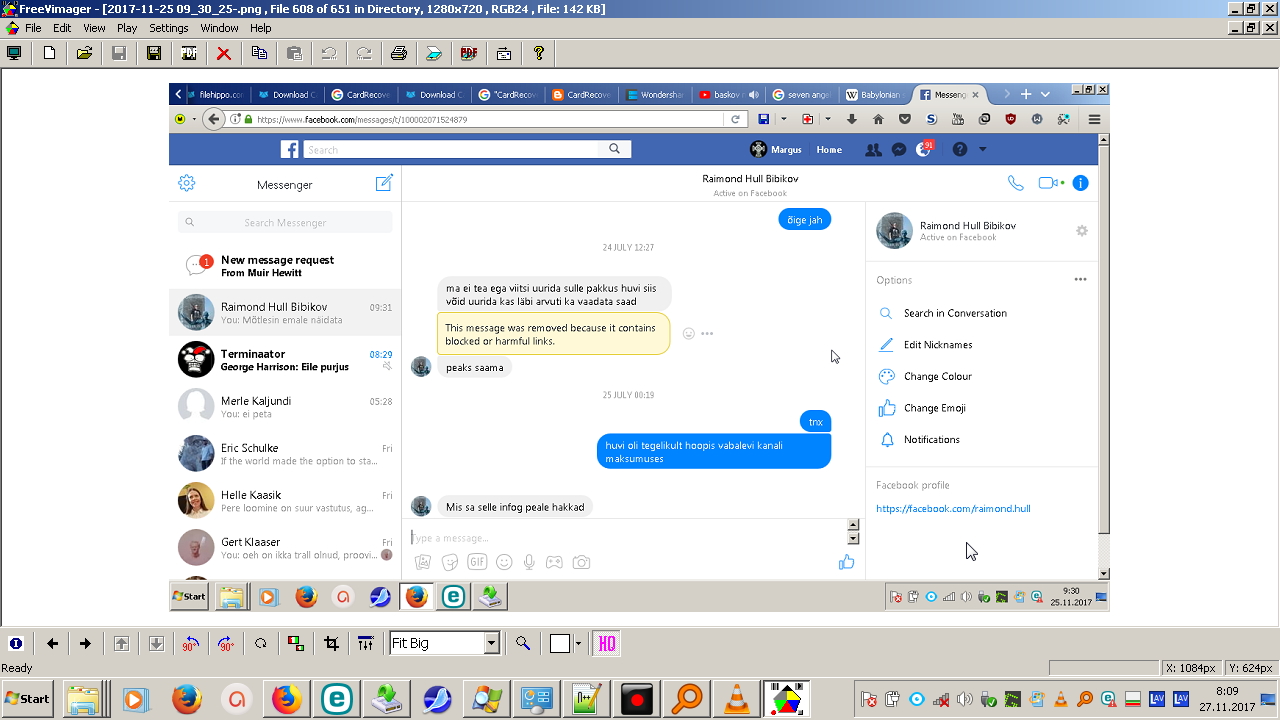This screenshot has width=1280, height=720.
Task: Open the Help menu
Action: [x=260, y=28]
